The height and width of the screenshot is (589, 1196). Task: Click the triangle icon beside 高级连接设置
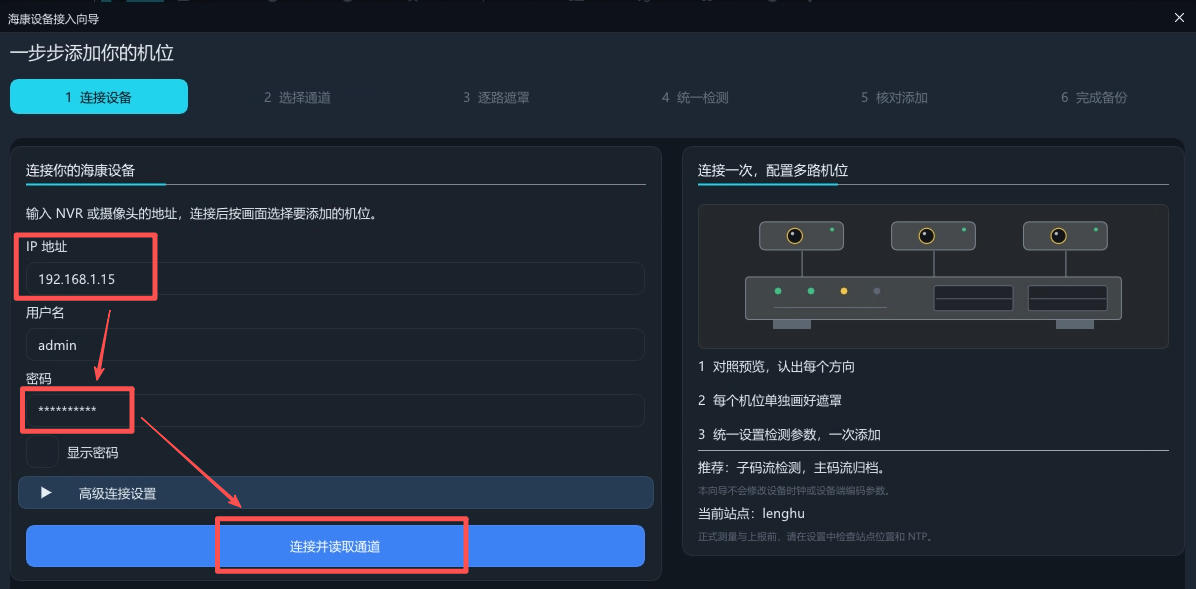pyautogui.click(x=46, y=493)
